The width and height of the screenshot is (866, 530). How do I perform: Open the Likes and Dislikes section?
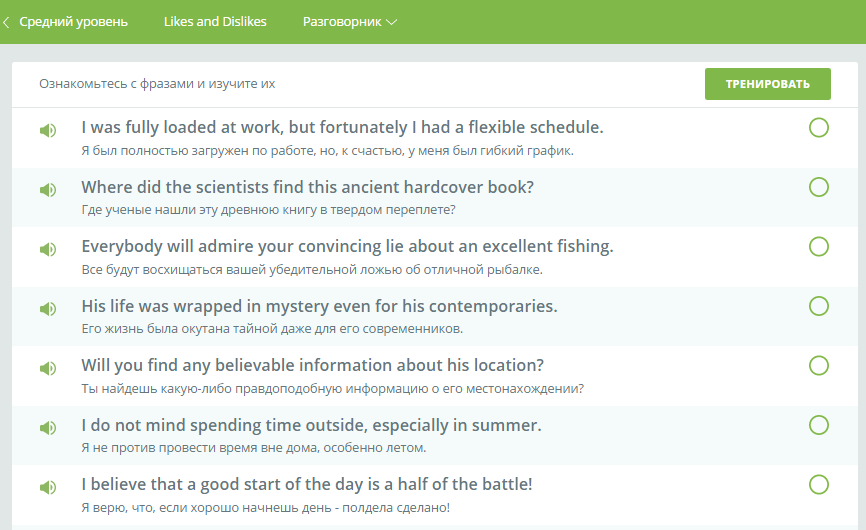coord(215,22)
